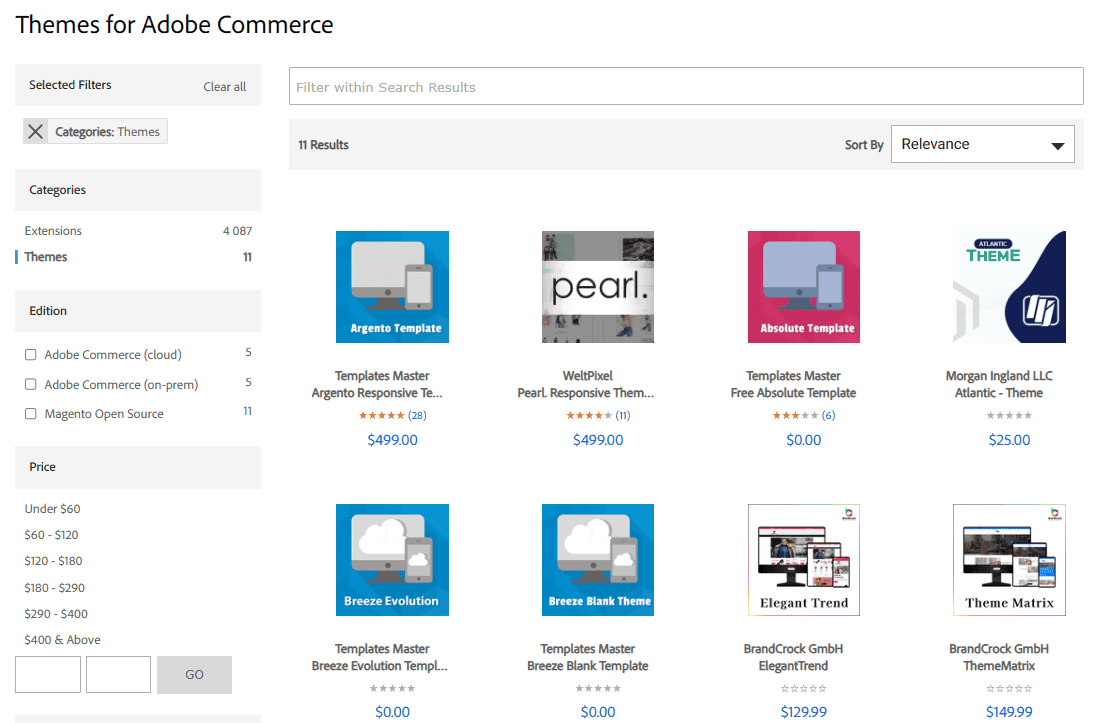1103x723 pixels.
Task: Open the Atlantic Theme thumbnail
Action: click(1009, 287)
